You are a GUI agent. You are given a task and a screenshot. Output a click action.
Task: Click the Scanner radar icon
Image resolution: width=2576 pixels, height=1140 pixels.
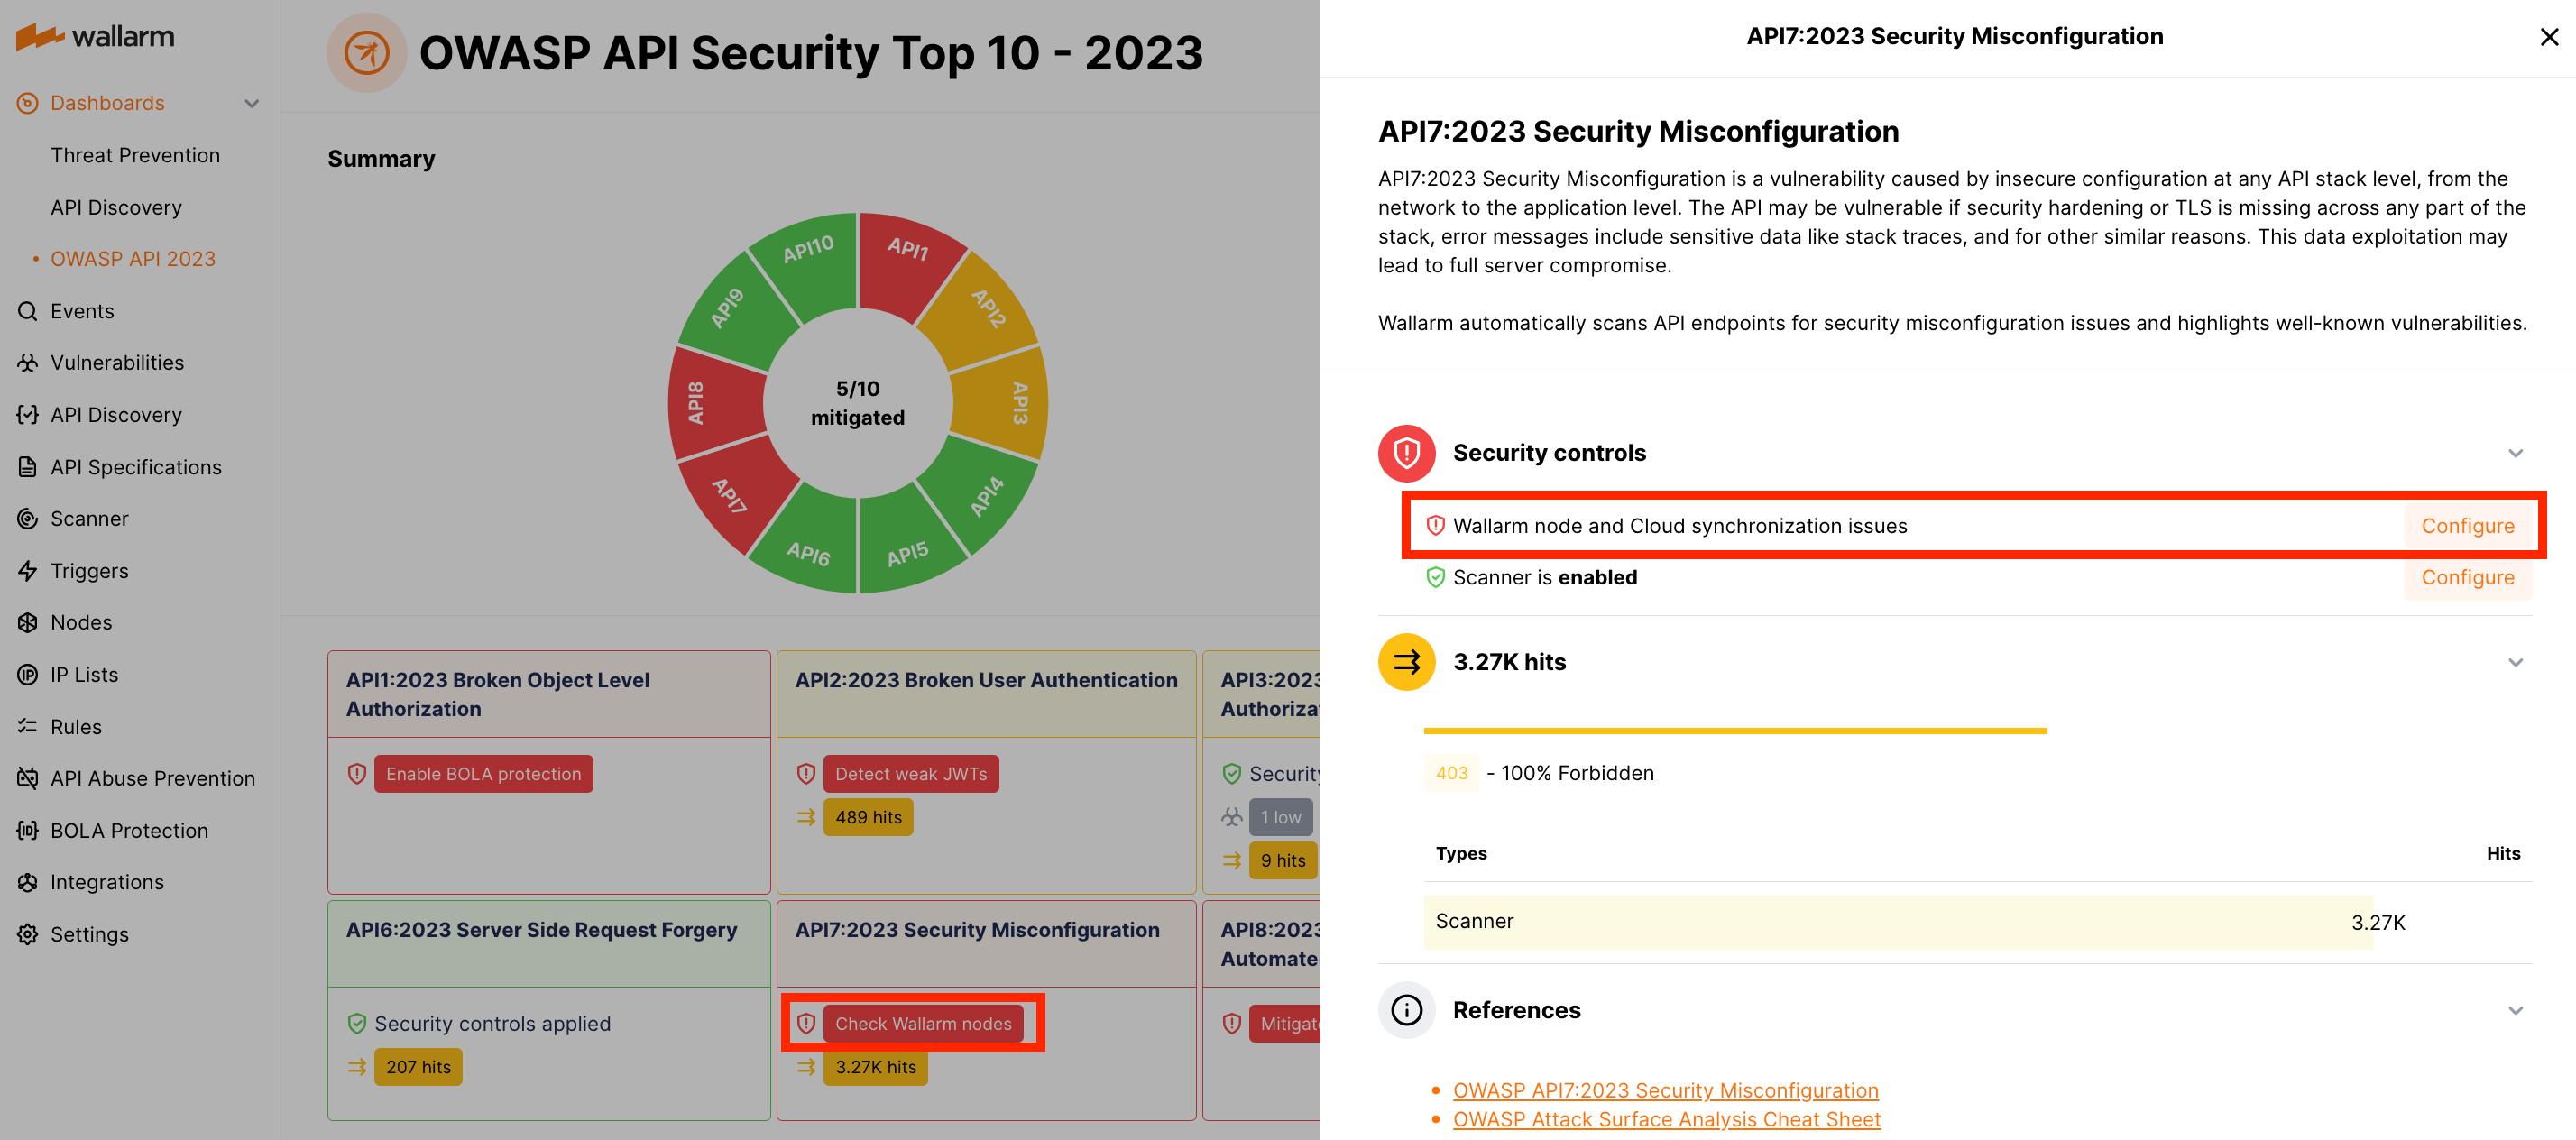point(28,519)
